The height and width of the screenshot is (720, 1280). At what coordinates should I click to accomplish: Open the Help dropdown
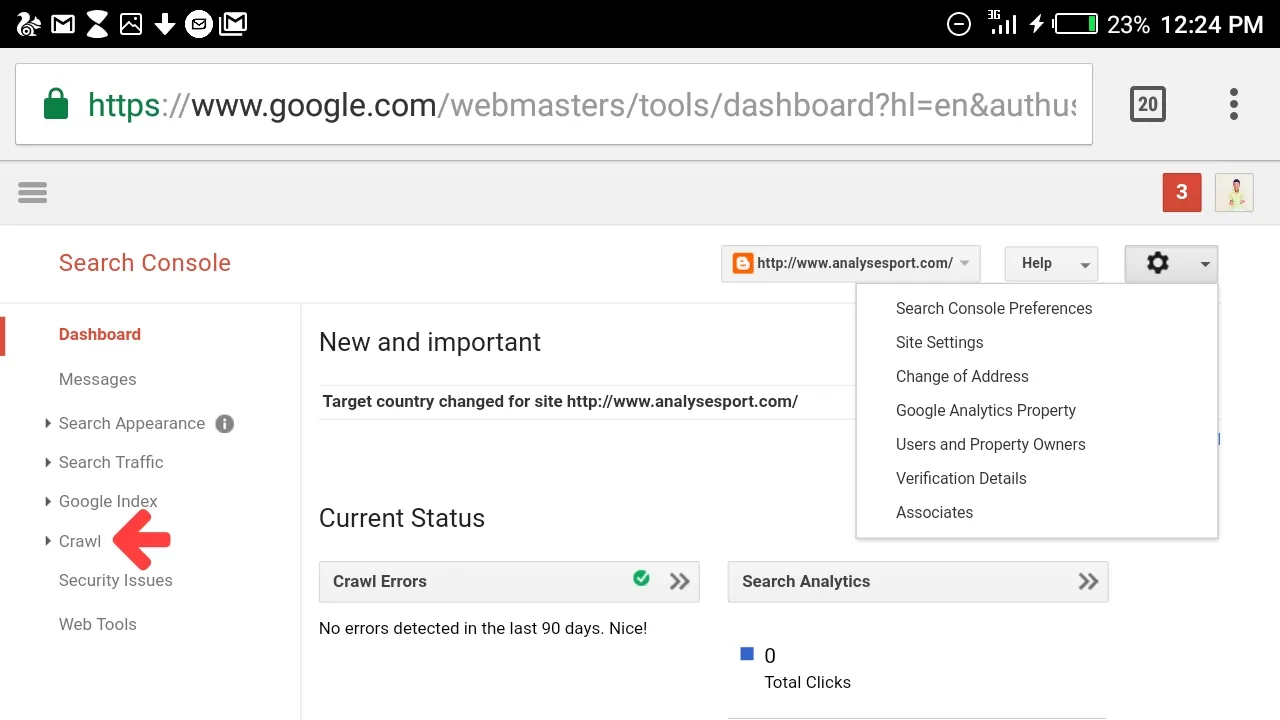1051,263
